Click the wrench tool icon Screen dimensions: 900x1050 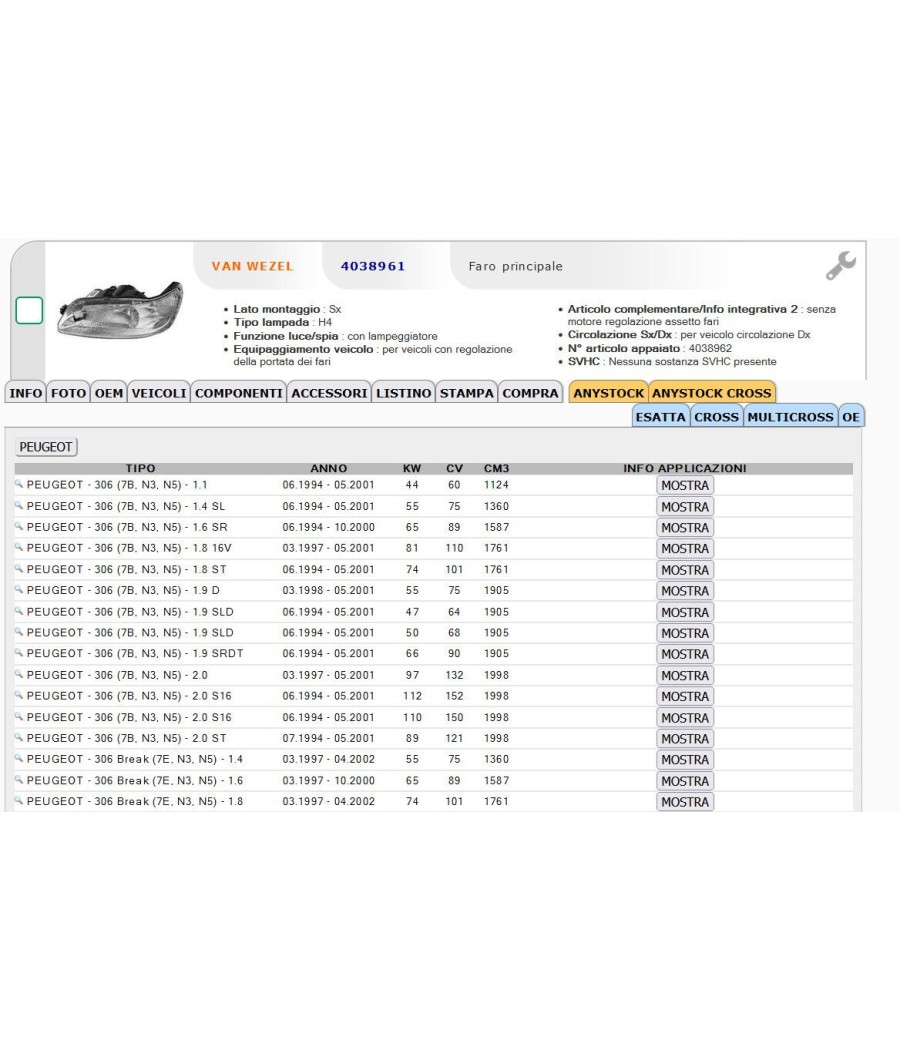(x=840, y=265)
